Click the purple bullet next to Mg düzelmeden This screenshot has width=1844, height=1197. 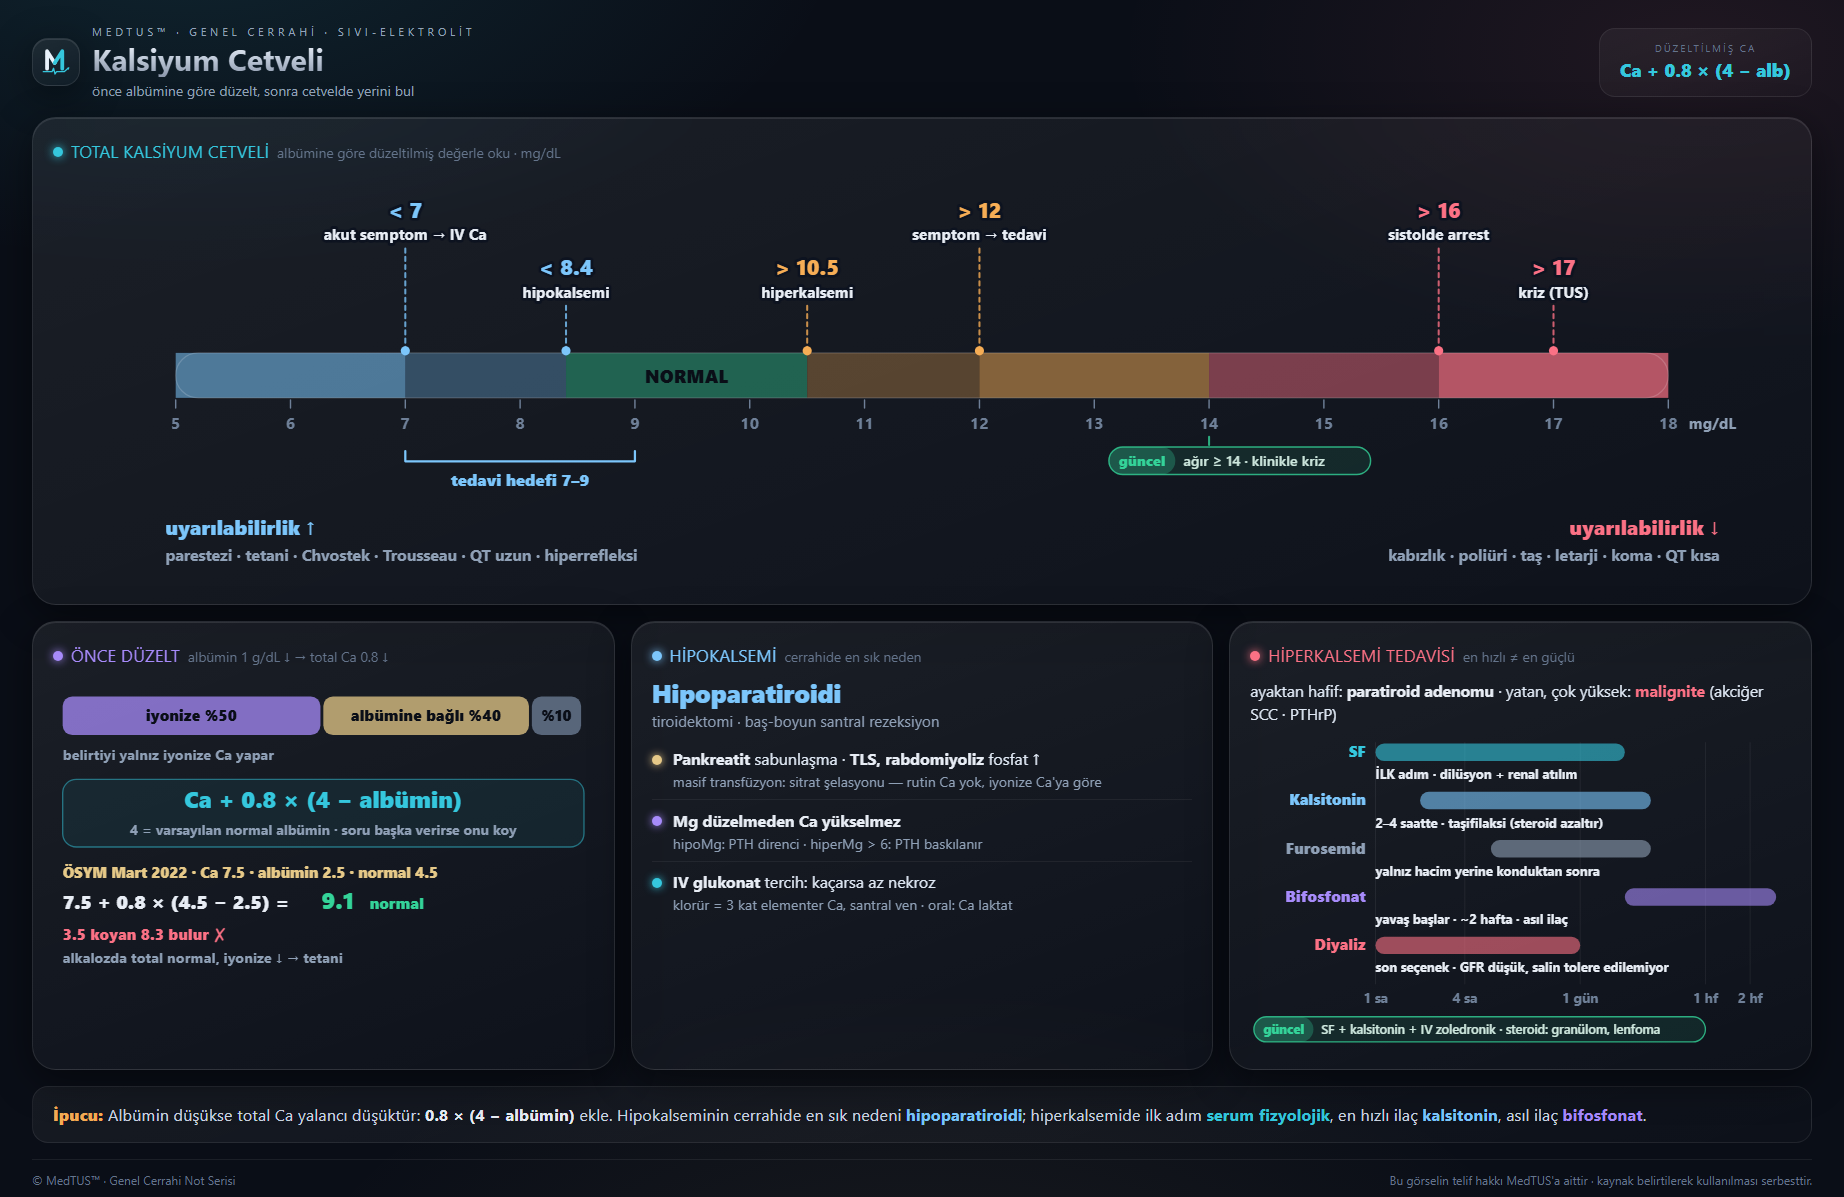coord(657,821)
